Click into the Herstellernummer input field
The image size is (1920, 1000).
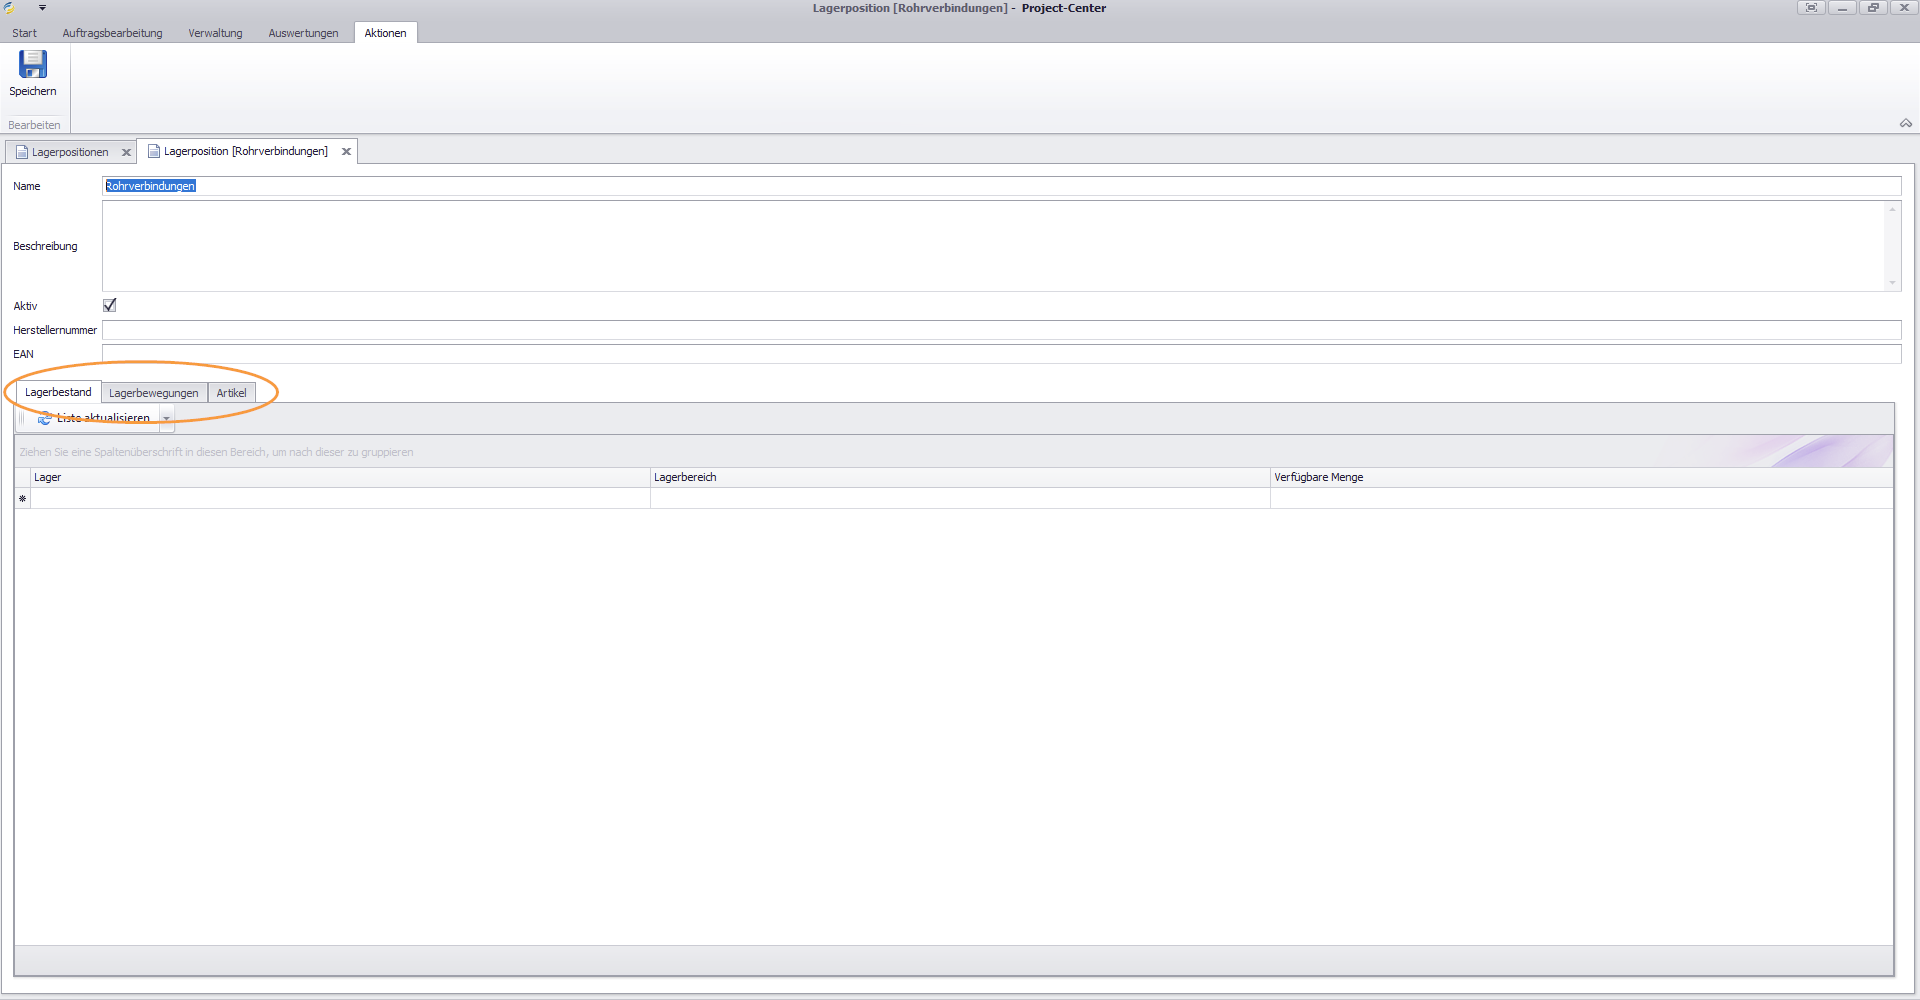pyautogui.click(x=1000, y=330)
